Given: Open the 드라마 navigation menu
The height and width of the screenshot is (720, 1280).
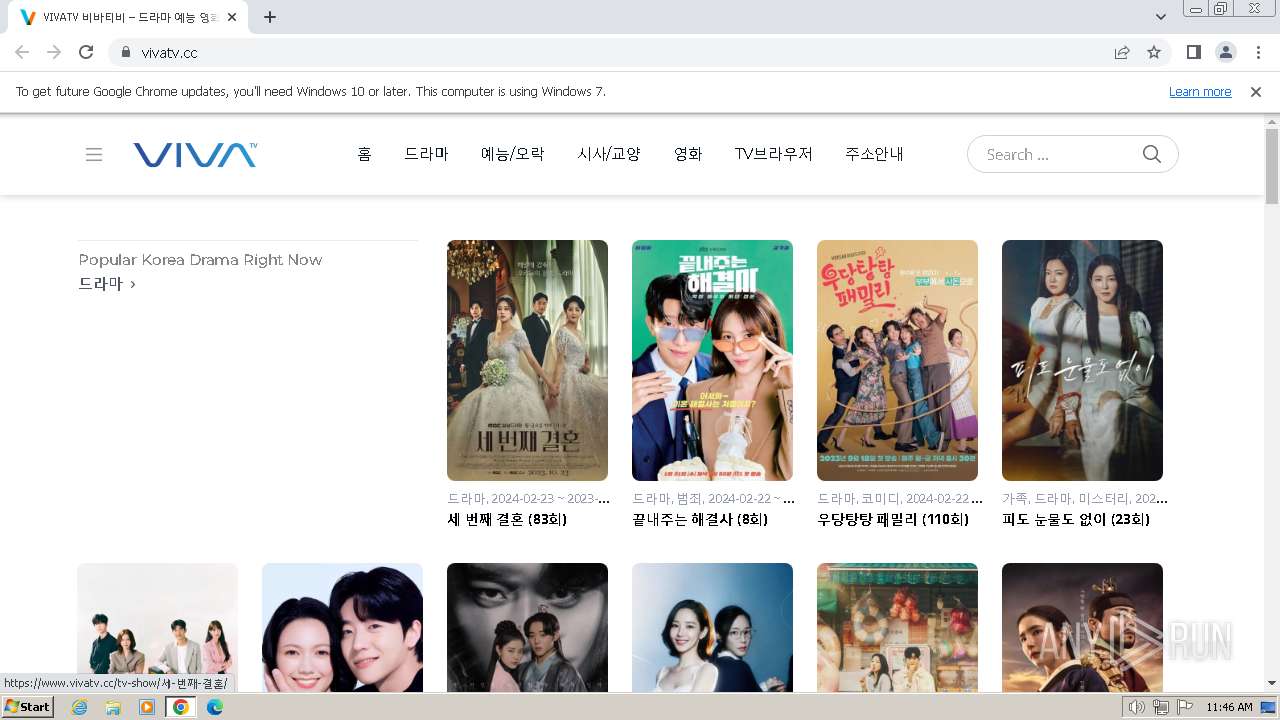Looking at the screenshot, I should (x=426, y=154).
